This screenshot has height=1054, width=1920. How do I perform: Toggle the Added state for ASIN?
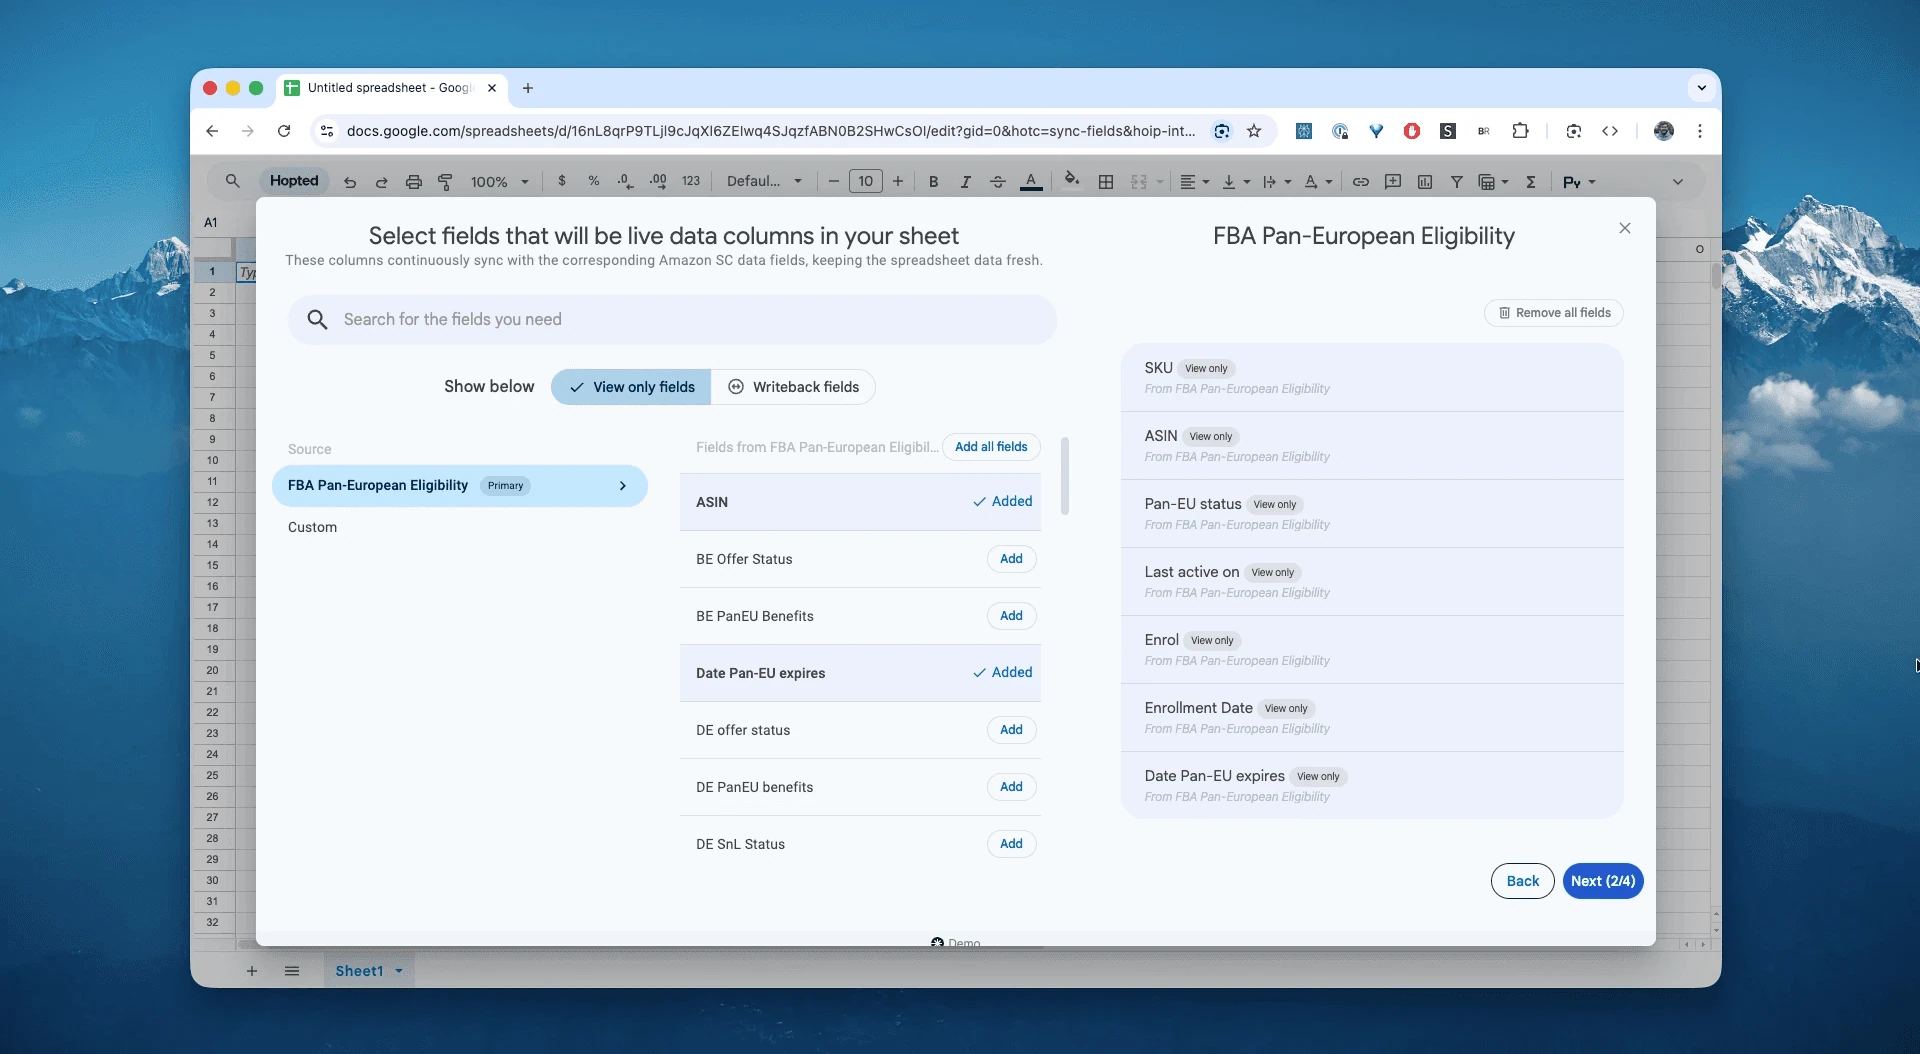pyautogui.click(x=1002, y=502)
